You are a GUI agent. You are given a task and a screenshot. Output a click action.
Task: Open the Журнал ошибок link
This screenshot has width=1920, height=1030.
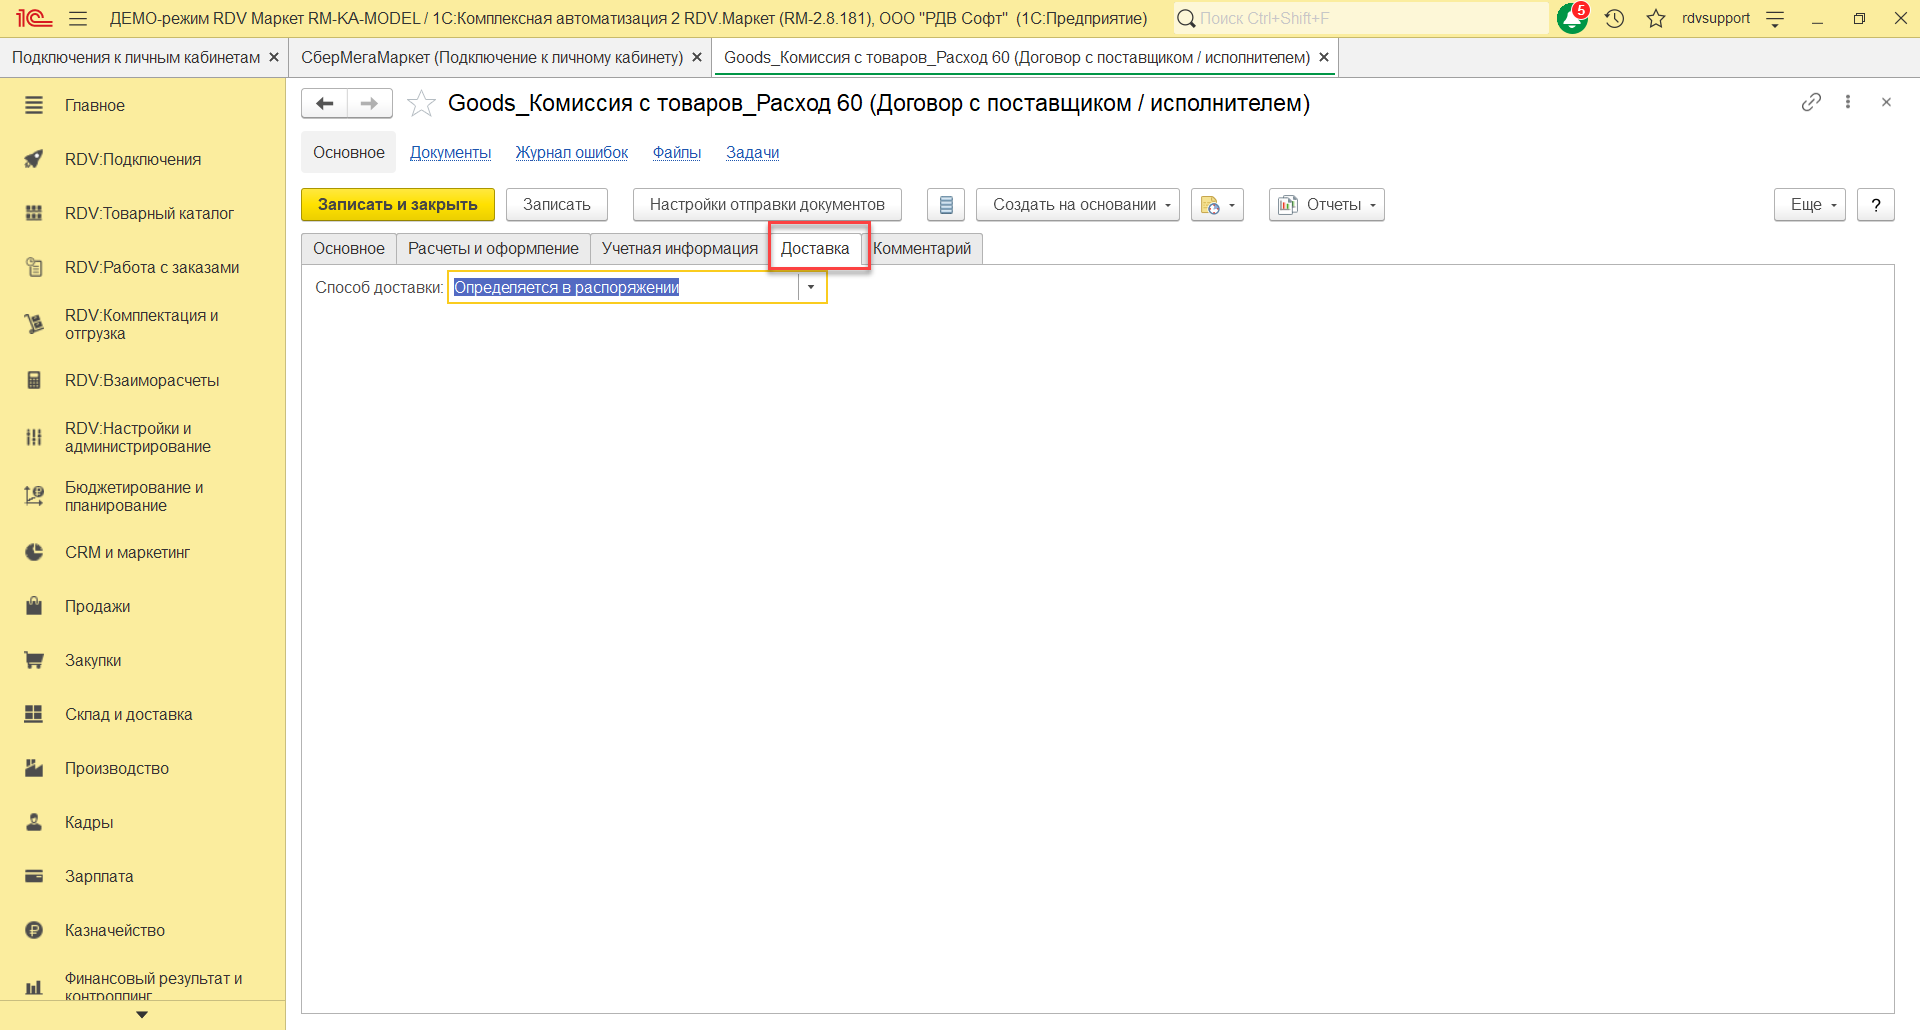571,153
